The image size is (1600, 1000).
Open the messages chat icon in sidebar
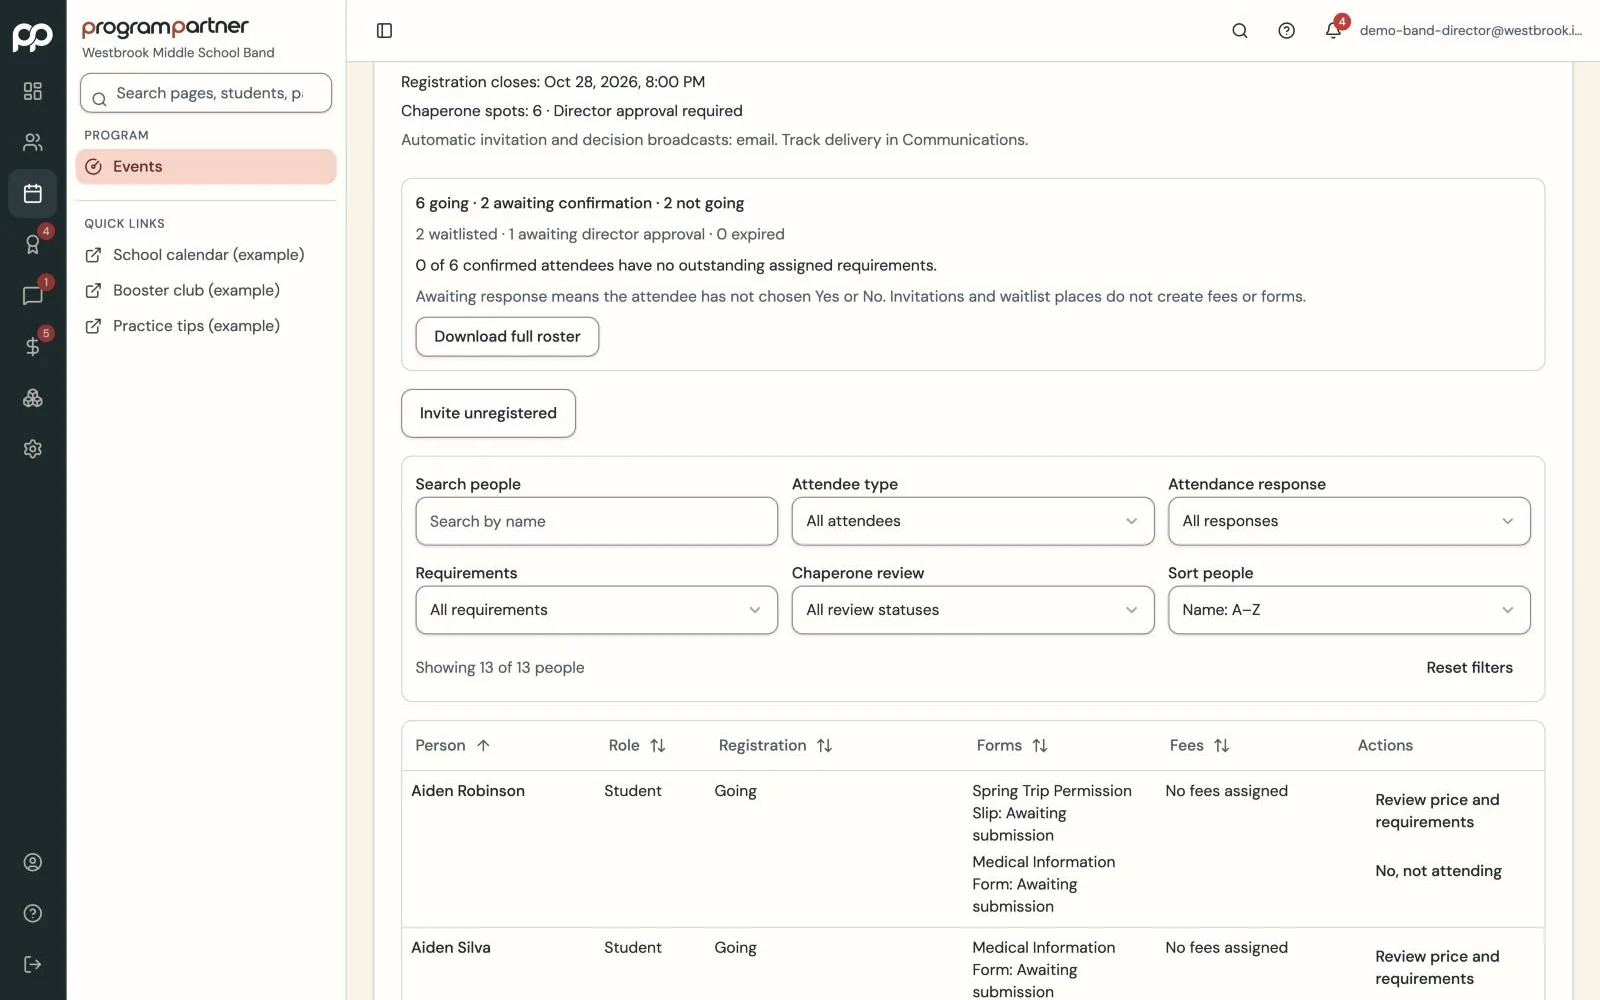point(33,295)
